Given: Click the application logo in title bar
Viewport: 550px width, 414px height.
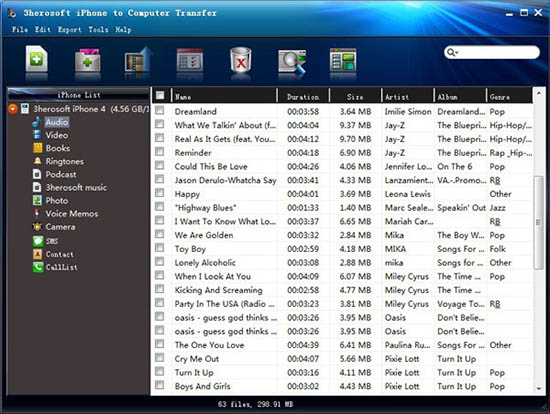Looking at the screenshot, I should coord(12,13).
